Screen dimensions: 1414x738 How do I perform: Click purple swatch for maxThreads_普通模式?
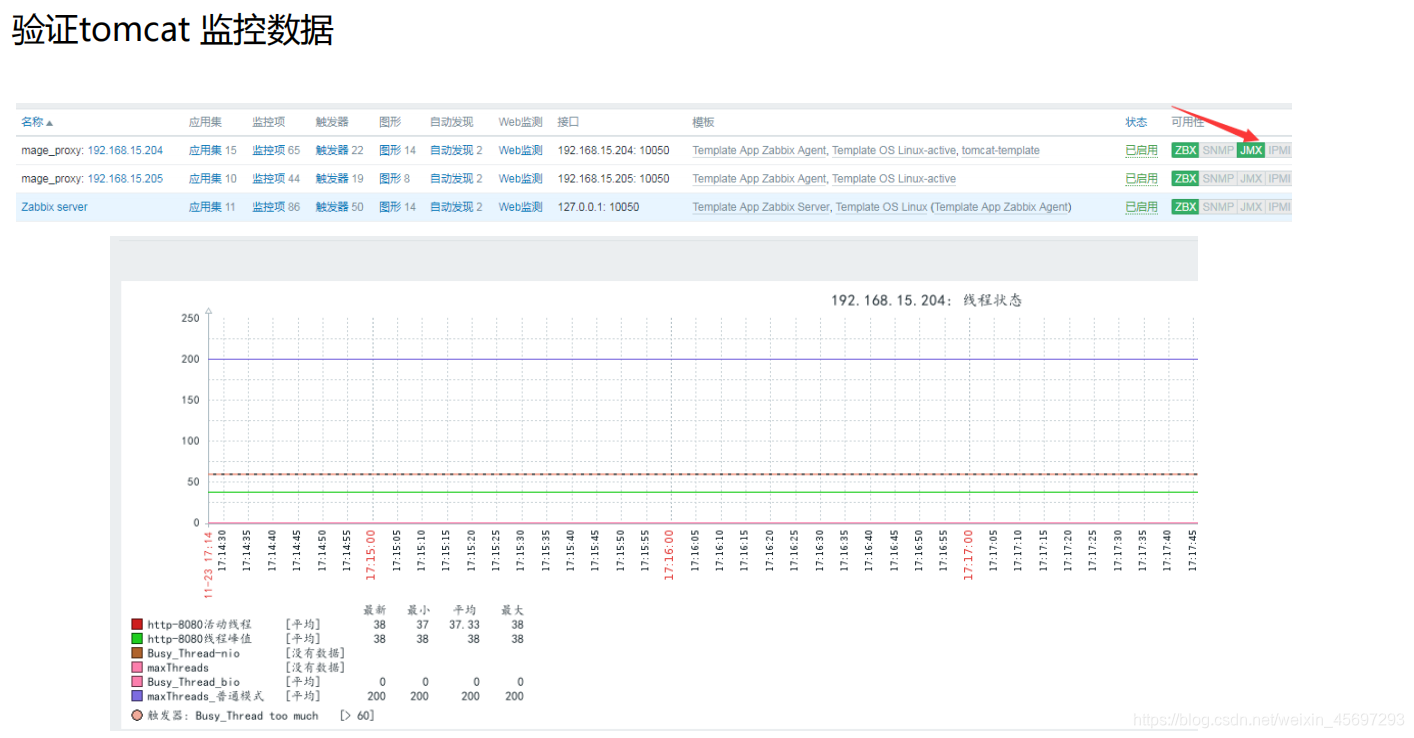point(137,696)
